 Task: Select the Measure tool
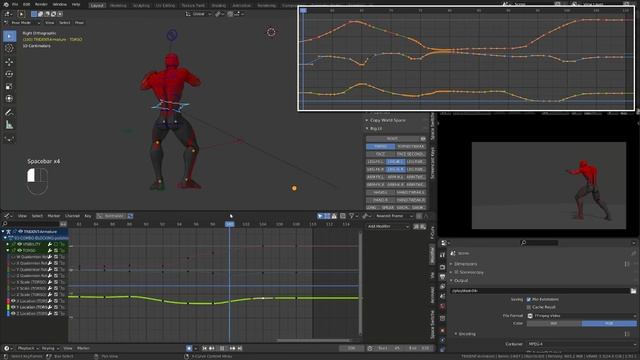[x=9, y=125]
